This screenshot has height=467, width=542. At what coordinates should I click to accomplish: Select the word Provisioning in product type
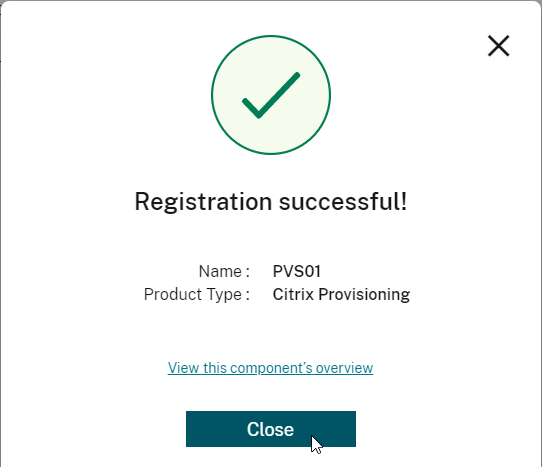(364, 295)
